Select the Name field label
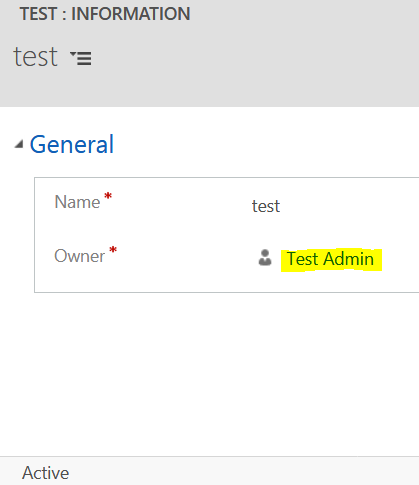This screenshot has width=419, height=485. [x=77, y=202]
